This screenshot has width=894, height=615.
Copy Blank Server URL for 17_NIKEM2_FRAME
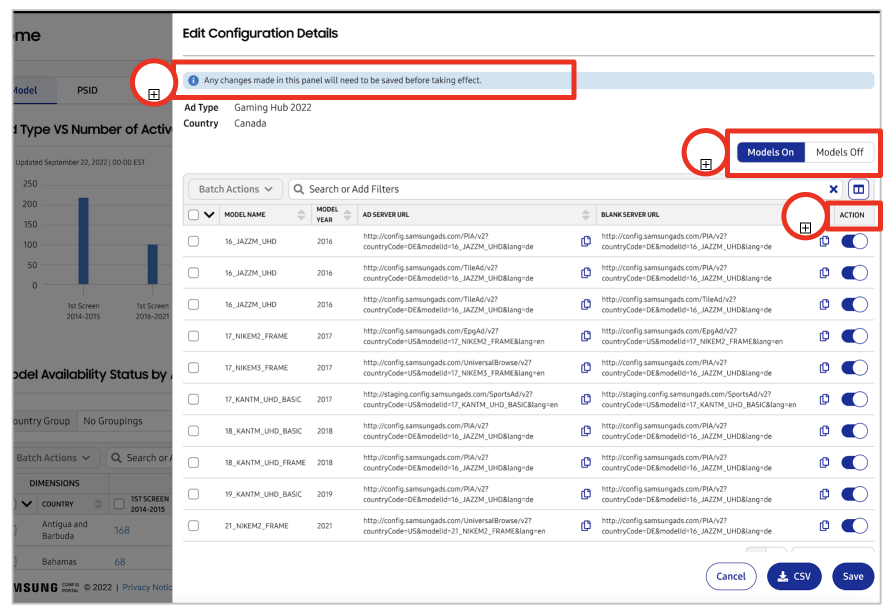click(824, 336)
